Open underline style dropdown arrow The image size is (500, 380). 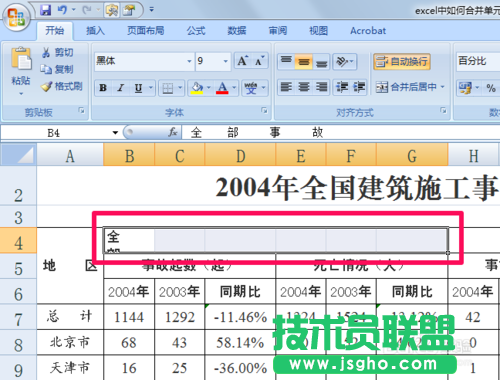tap(151, 88)
